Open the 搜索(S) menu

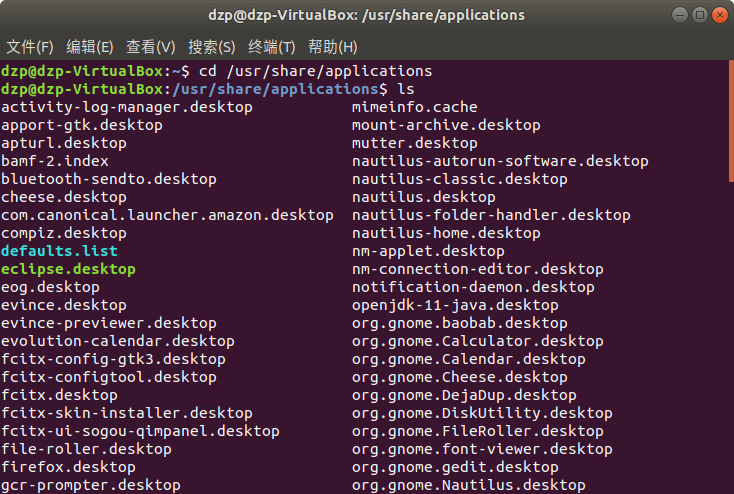click(211, 47)
